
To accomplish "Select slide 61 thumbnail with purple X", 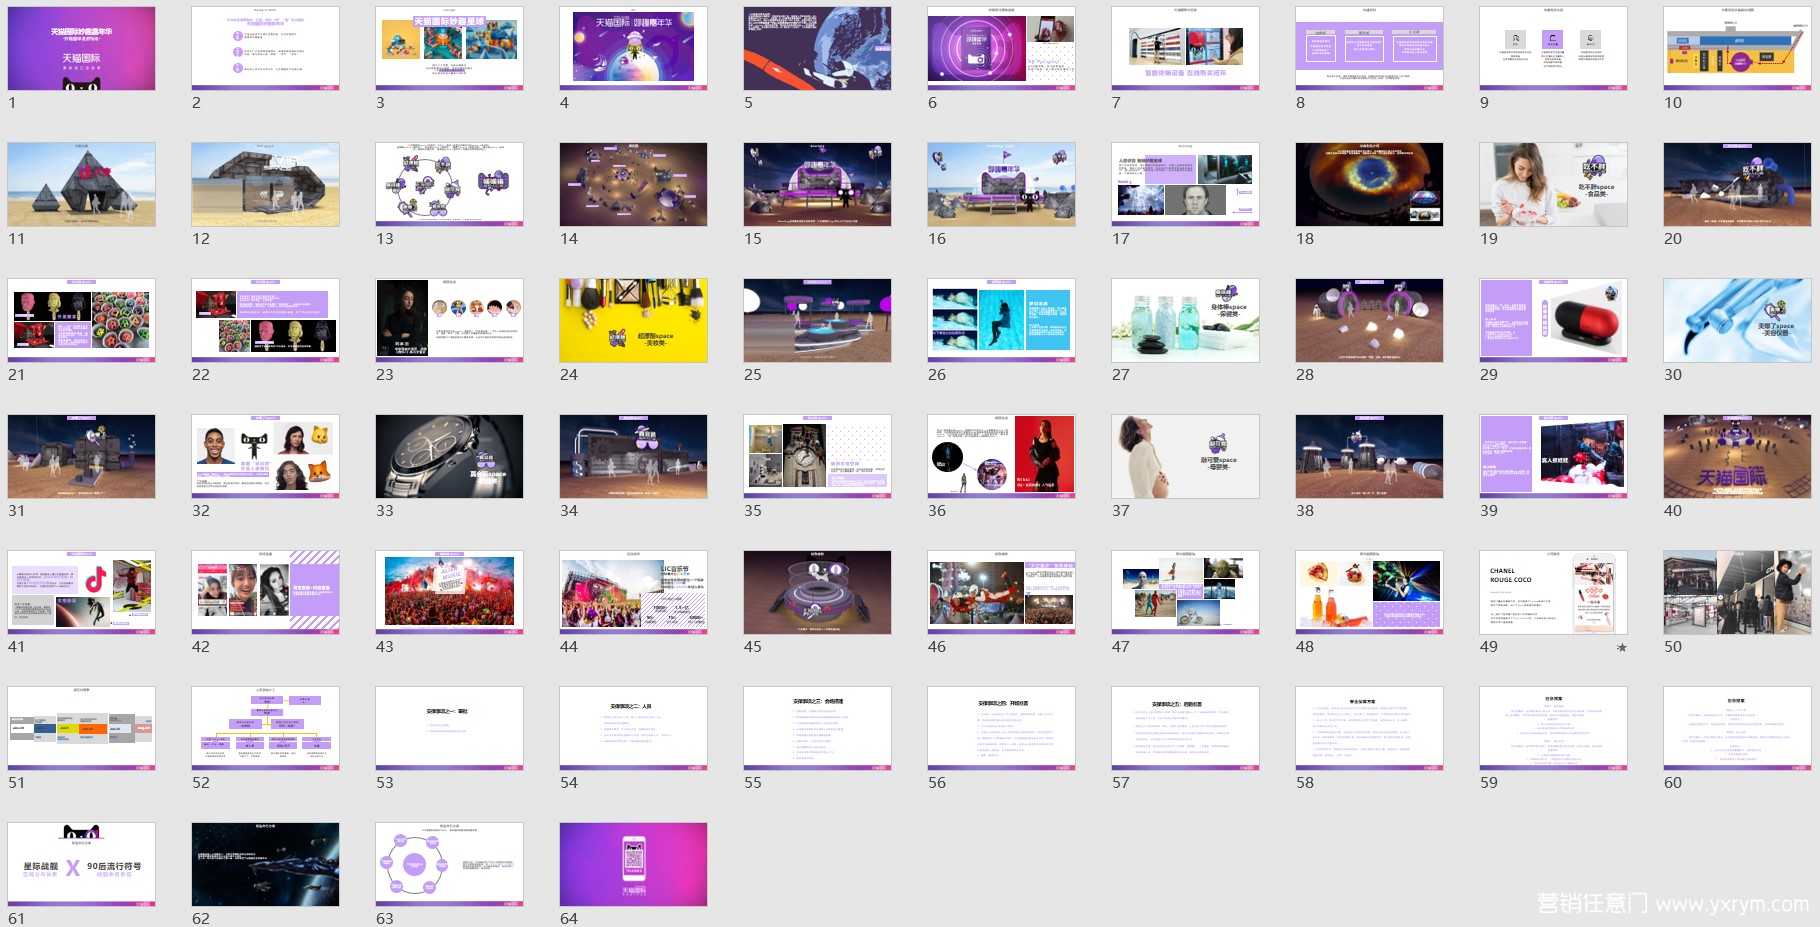I will click(x=81, y=864).
